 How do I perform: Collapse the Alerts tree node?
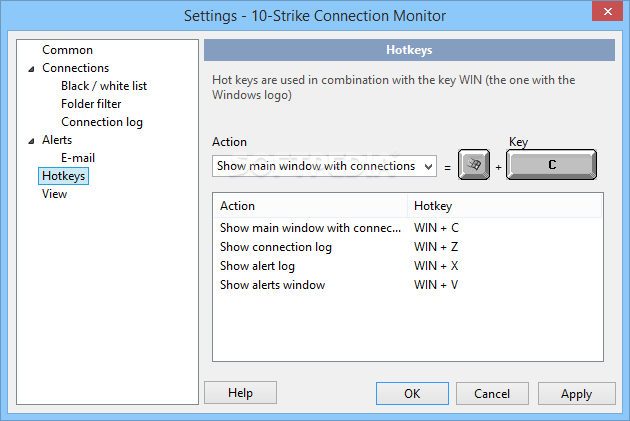click(31, 141)
